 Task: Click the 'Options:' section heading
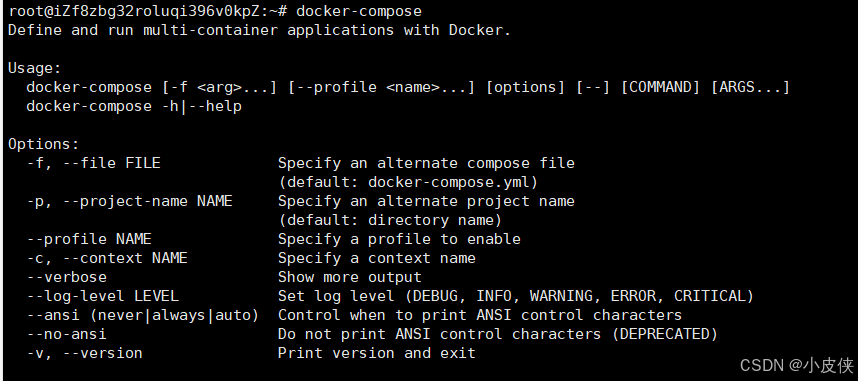pos(44,145)
